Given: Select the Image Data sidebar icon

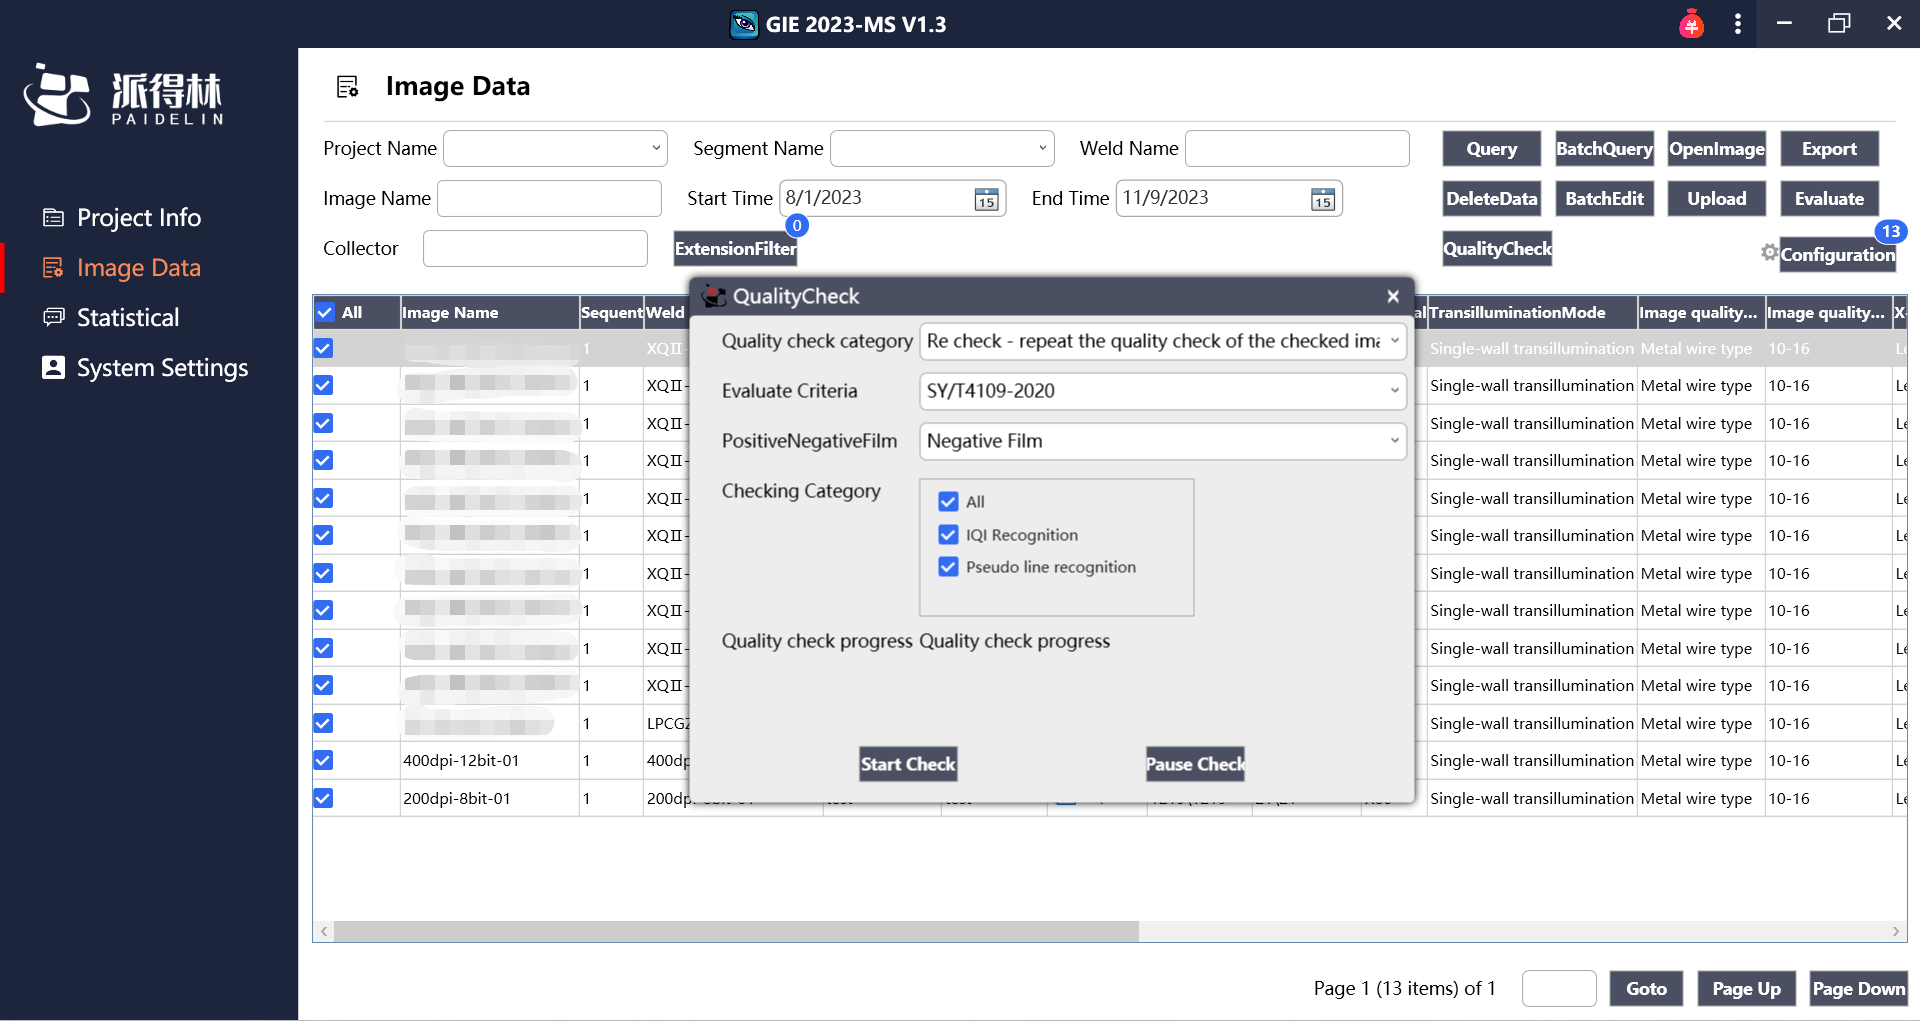Looking at the screenshot, I should pos(53,267).
